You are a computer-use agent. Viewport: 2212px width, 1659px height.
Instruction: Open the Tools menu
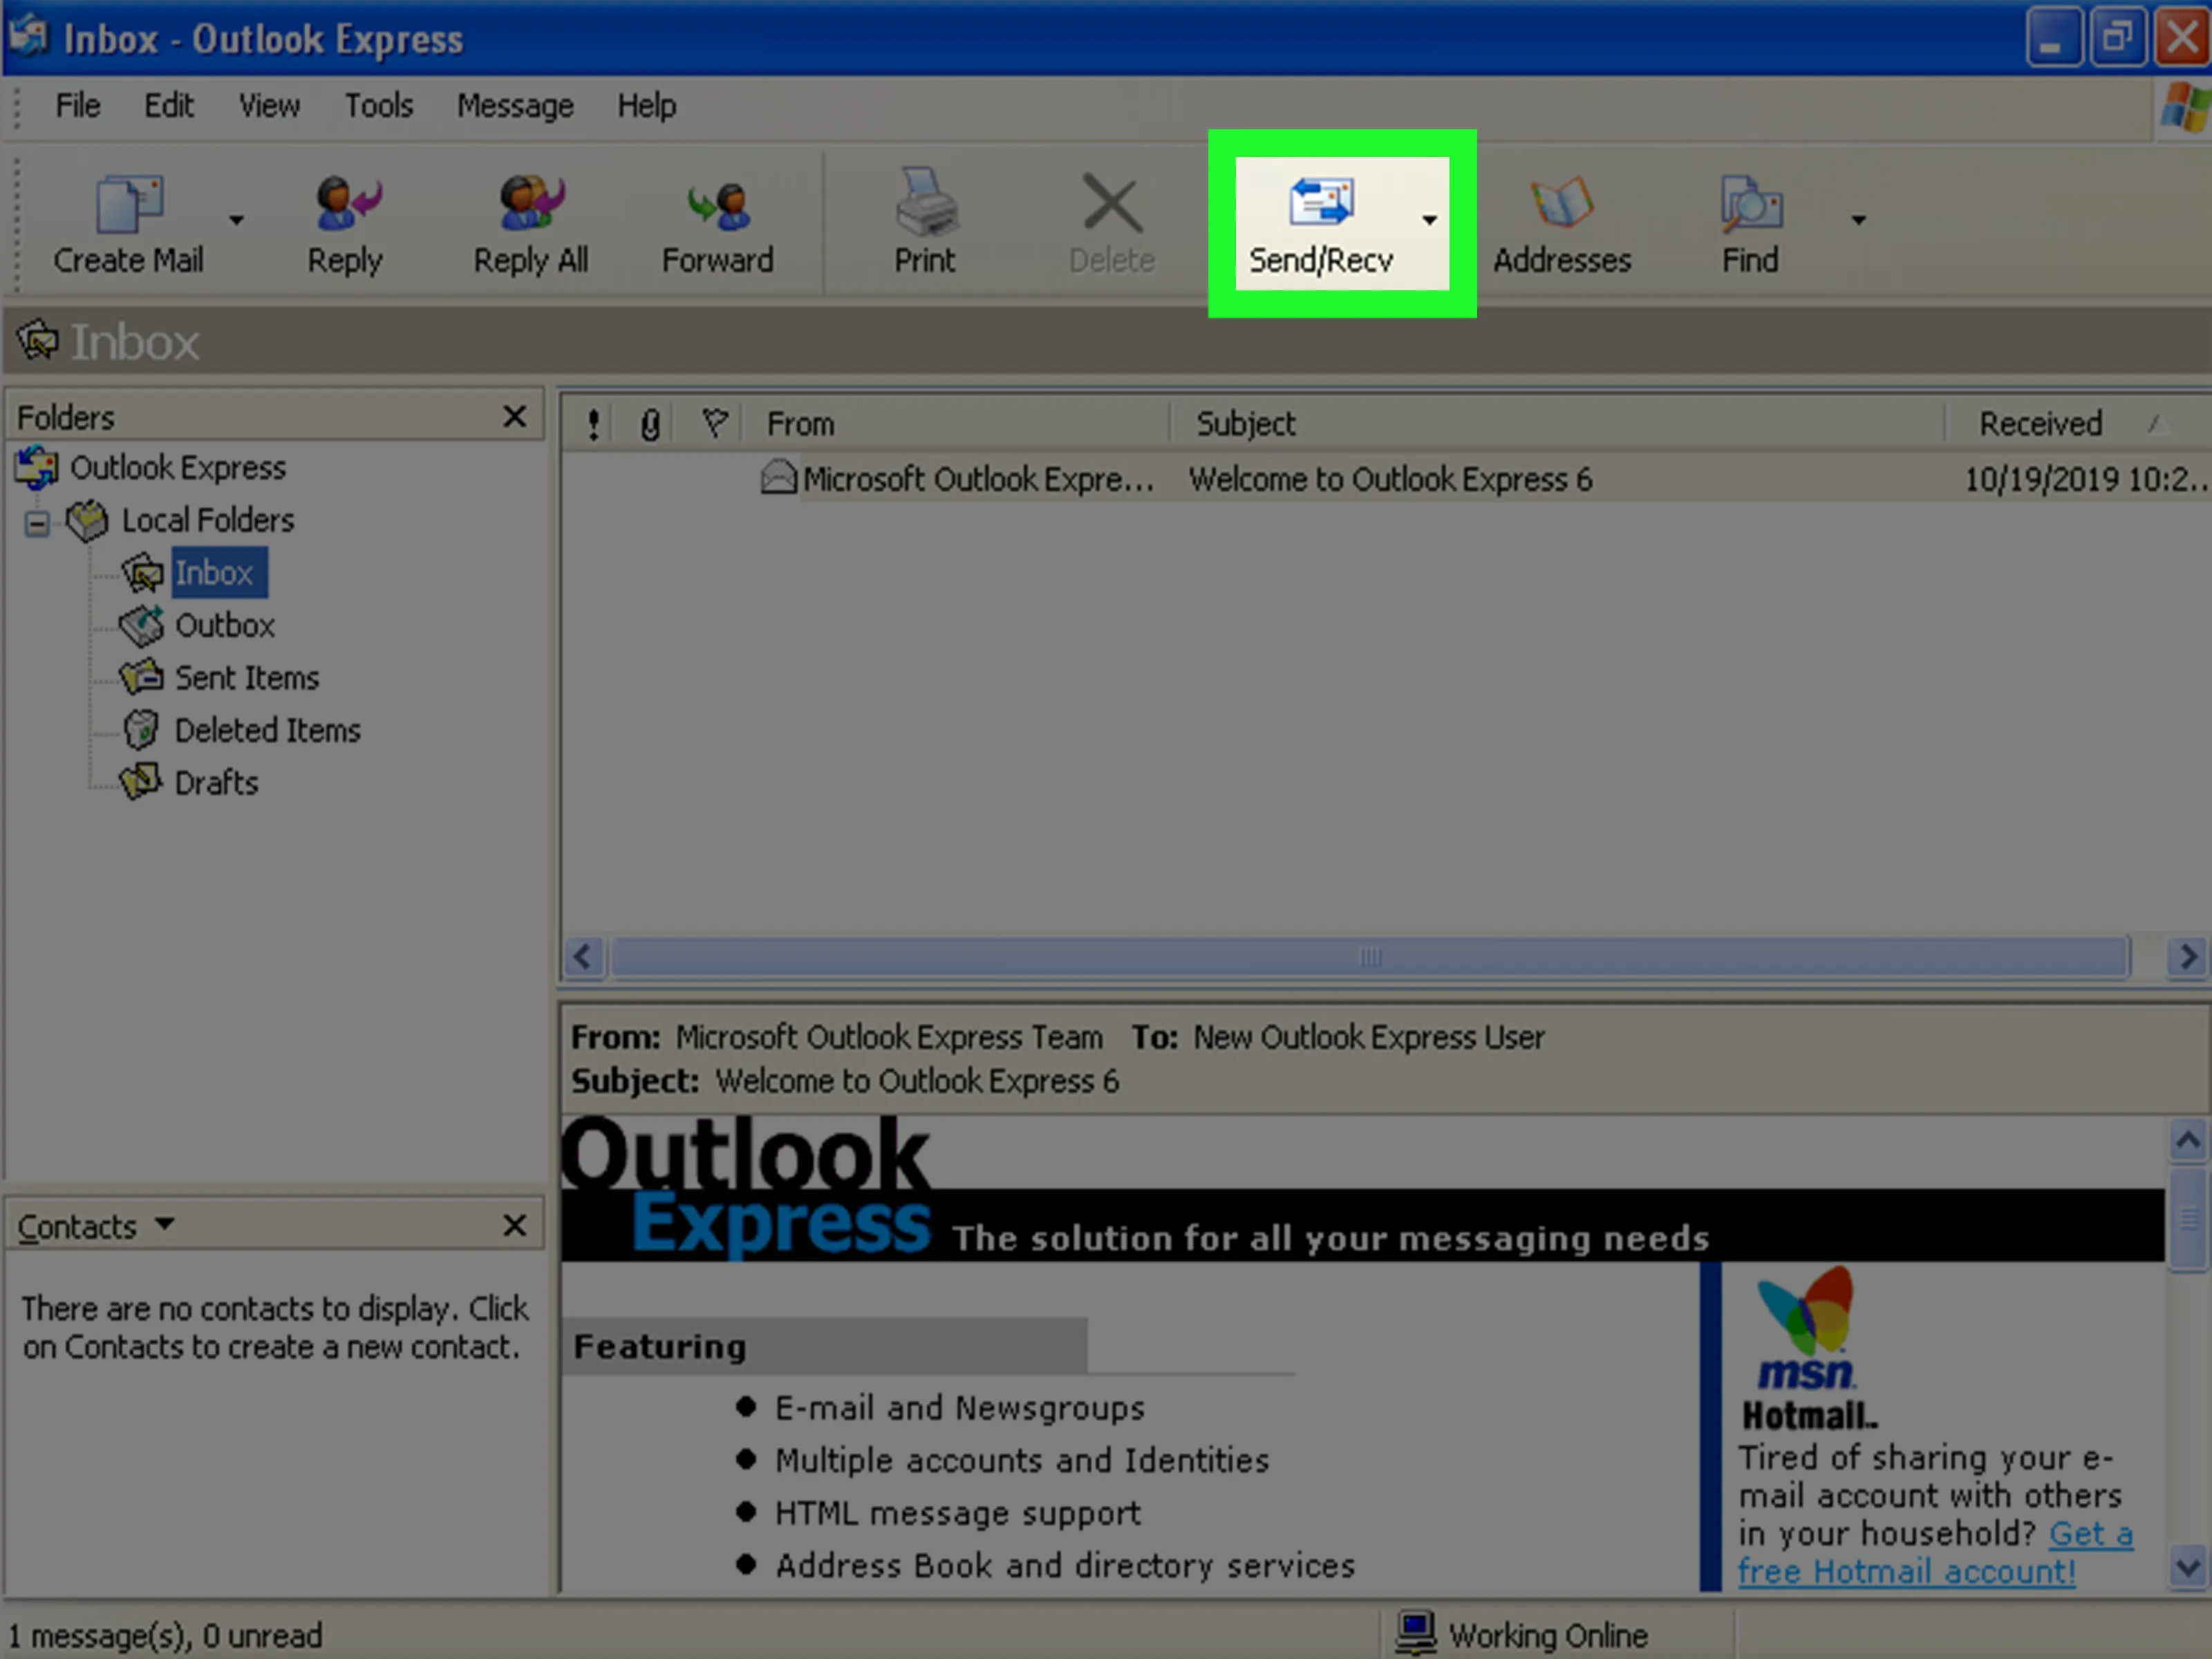[x=379, y=106]
